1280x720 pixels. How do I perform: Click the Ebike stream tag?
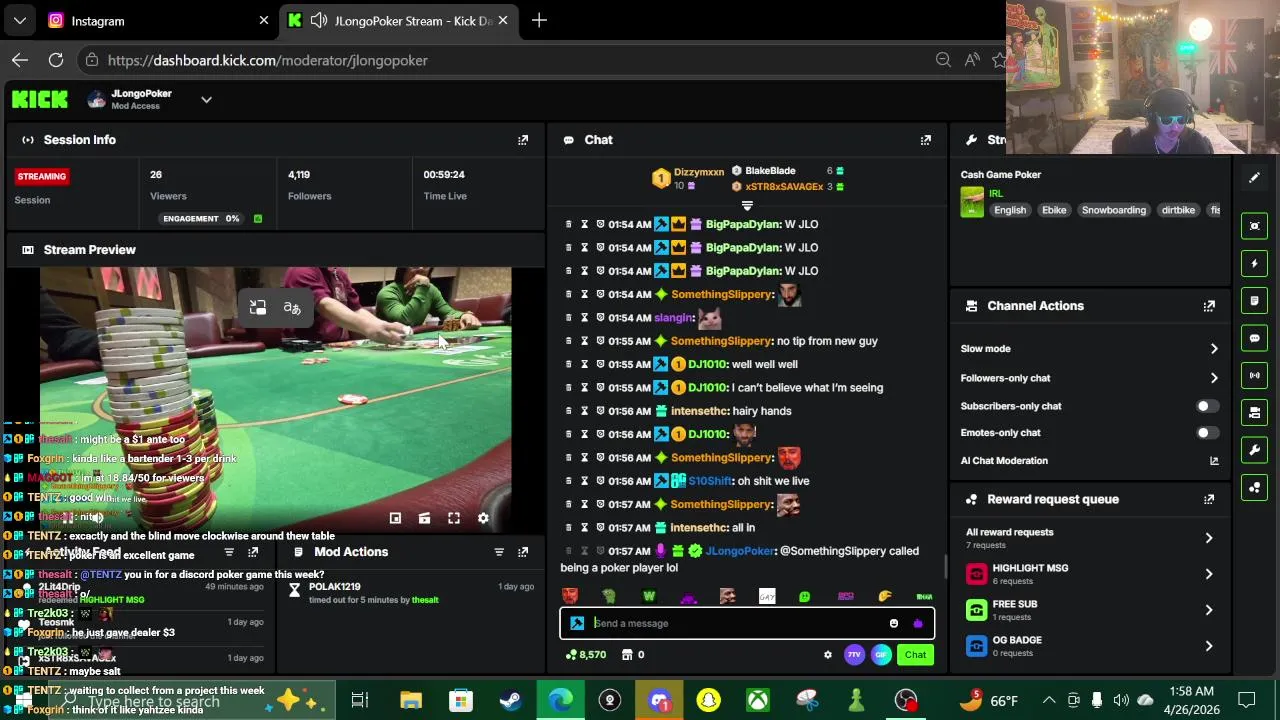[x=1054, y=210]
